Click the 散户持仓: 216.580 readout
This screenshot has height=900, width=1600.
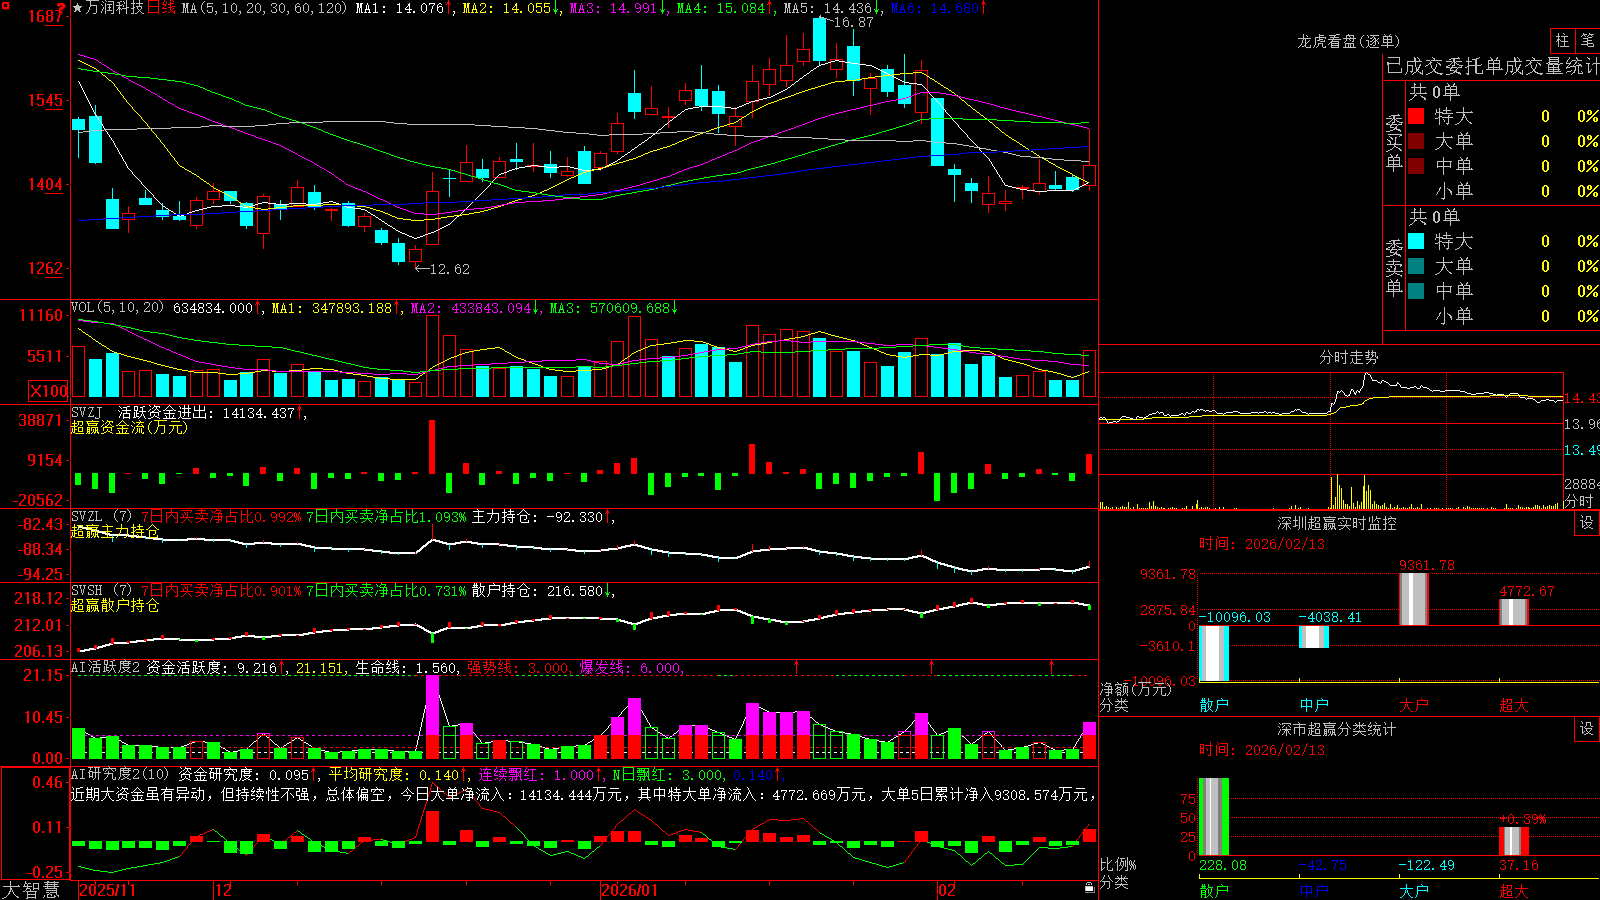tap(540, 591)
